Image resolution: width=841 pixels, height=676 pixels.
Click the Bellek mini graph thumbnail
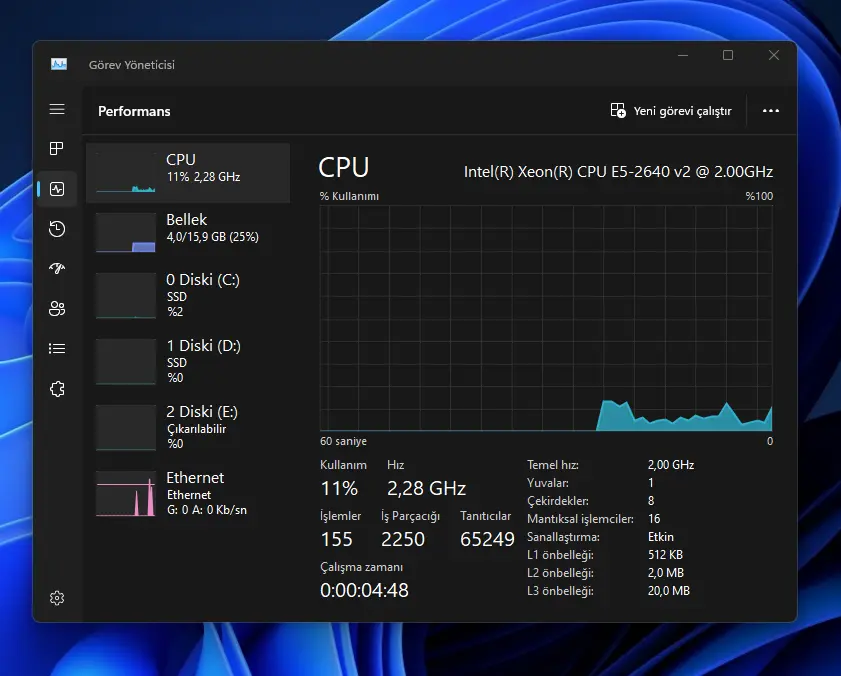[x=126, y=232]
